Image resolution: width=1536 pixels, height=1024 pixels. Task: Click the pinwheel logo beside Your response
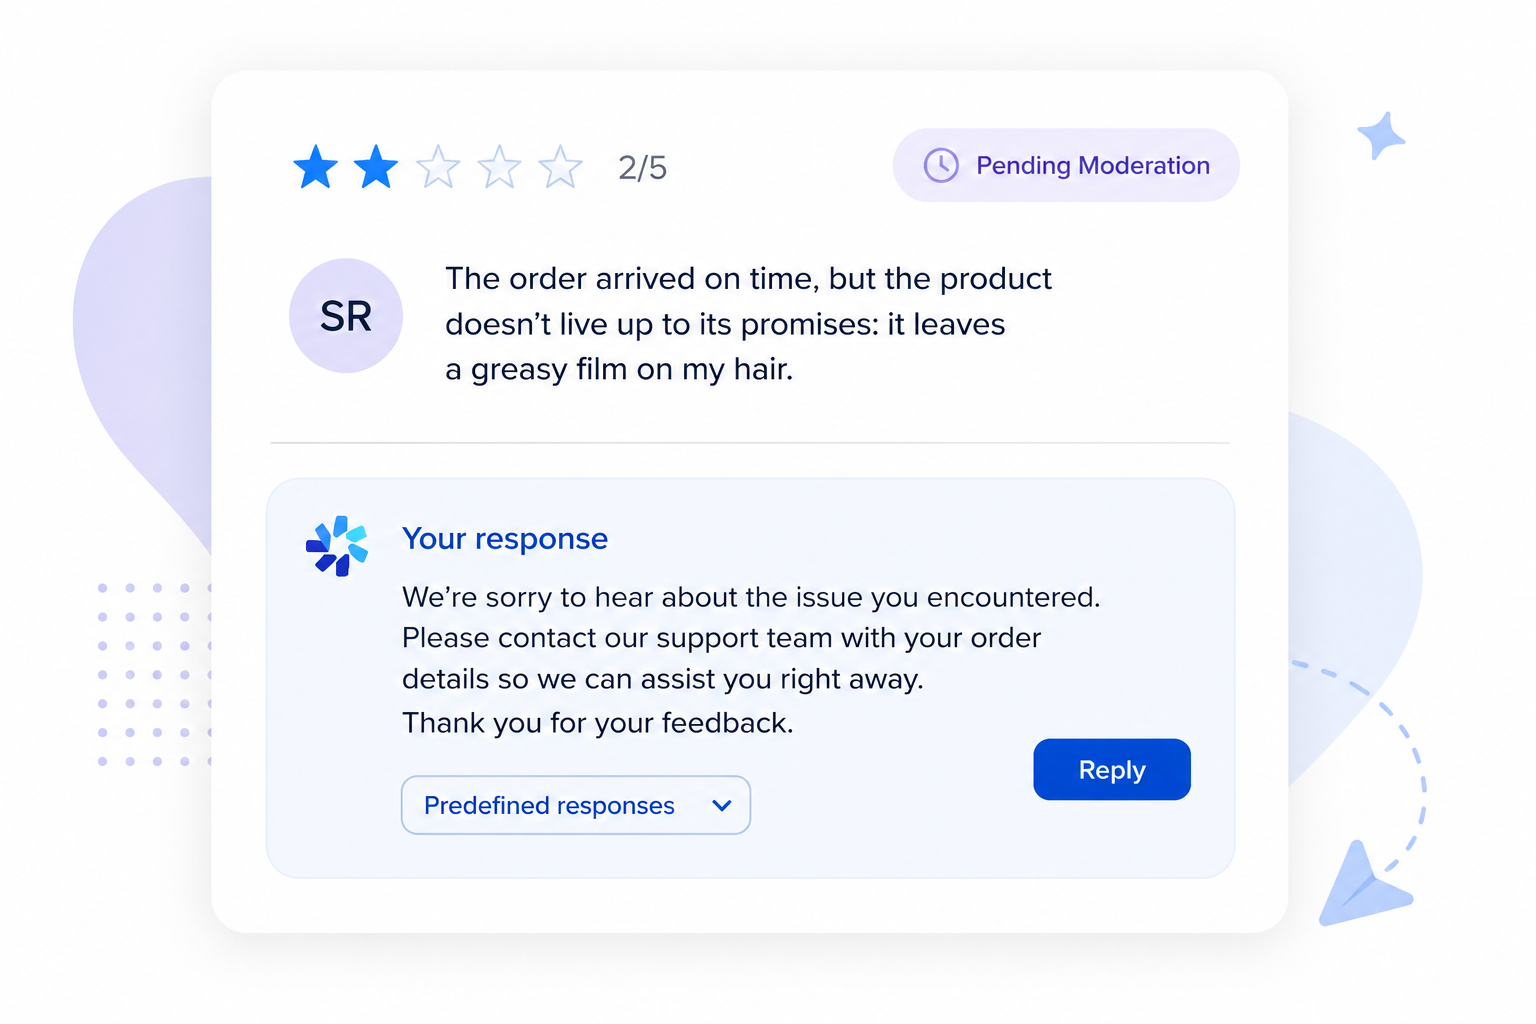point(337,546)
